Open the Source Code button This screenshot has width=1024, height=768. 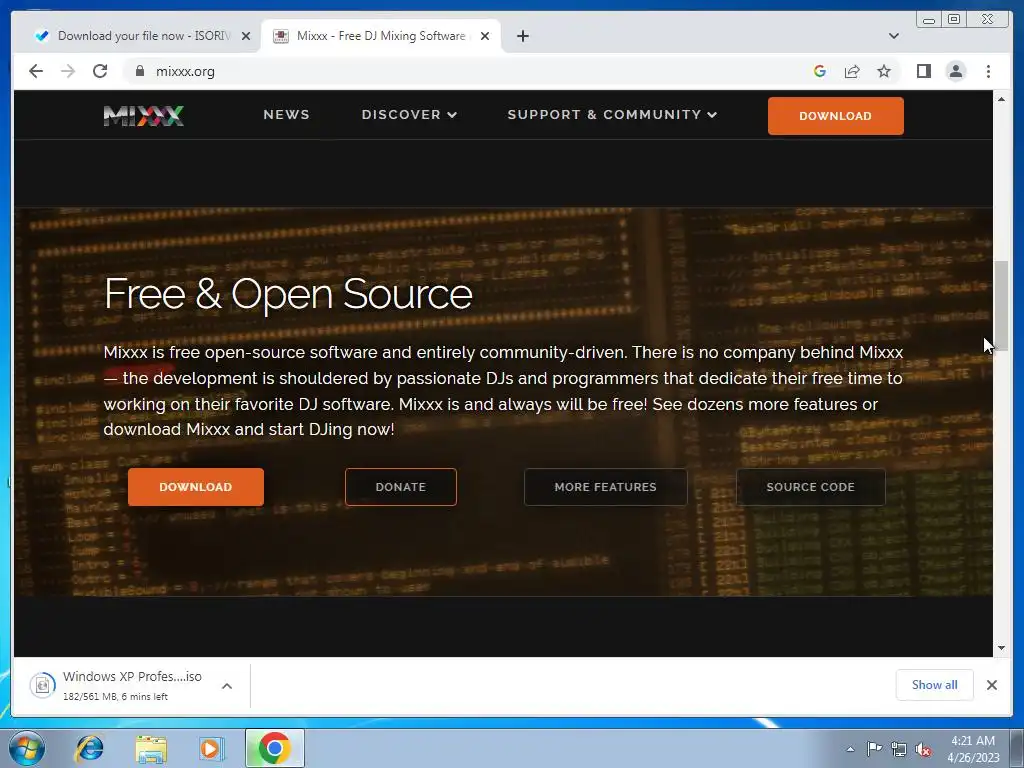[x=810, y=487]
